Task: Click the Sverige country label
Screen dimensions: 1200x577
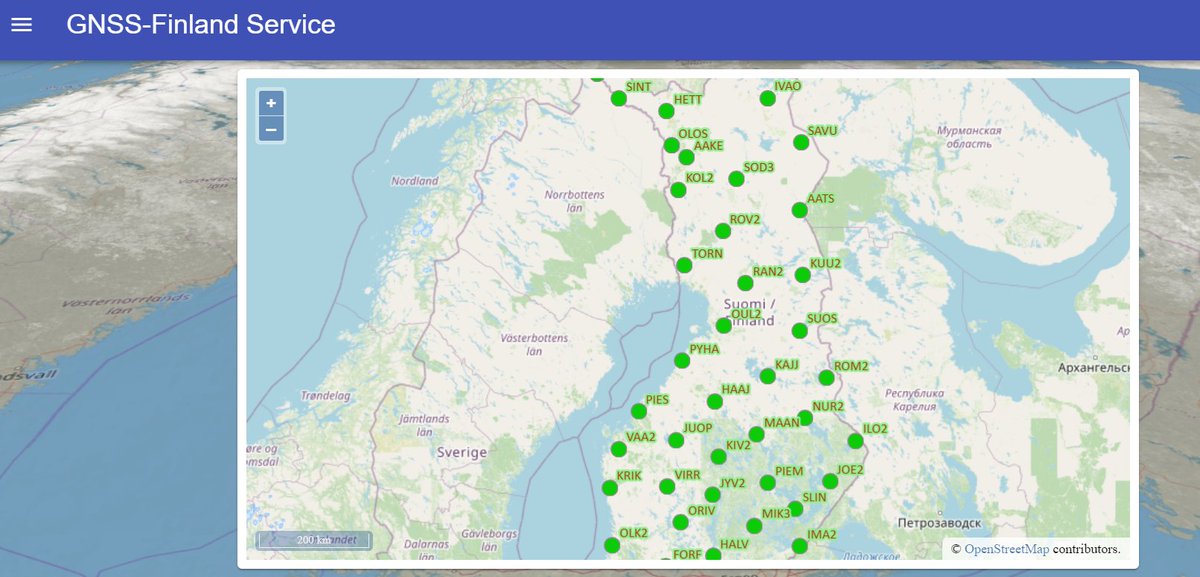Action: (462, 452)
